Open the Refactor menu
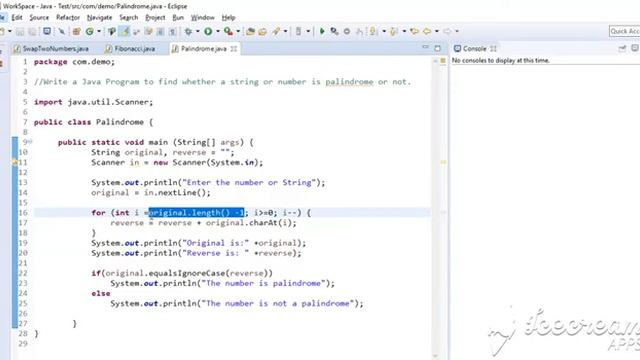Viewport: 640px width, 360px height. coord(68,18)
